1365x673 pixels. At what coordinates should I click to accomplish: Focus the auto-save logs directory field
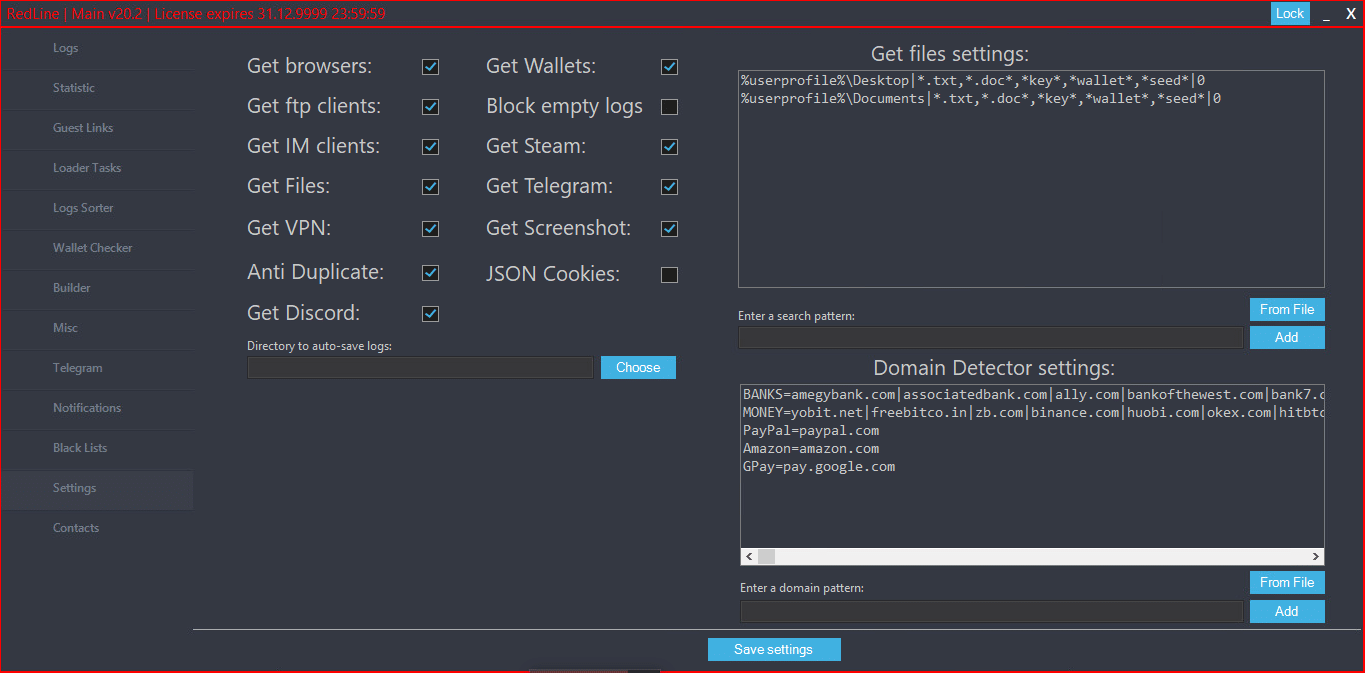pos(420,368)
